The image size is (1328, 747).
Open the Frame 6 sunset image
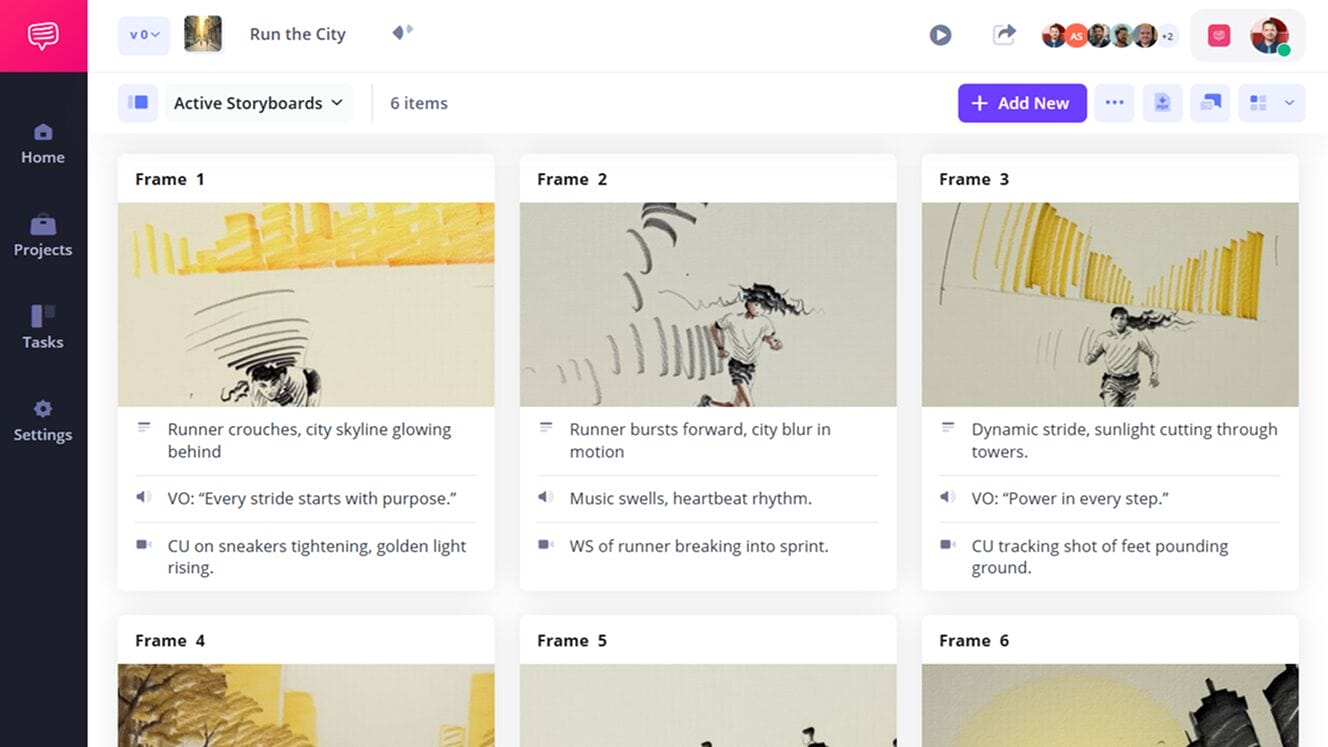pyautogui.click(x=1110, y=705)
